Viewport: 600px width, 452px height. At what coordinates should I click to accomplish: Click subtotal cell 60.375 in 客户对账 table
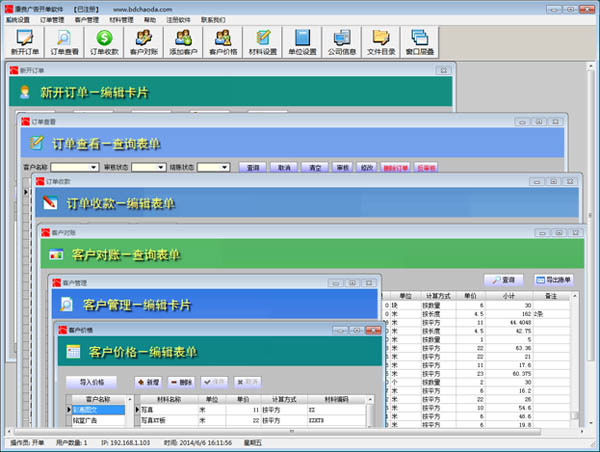[x=509, y=374]
